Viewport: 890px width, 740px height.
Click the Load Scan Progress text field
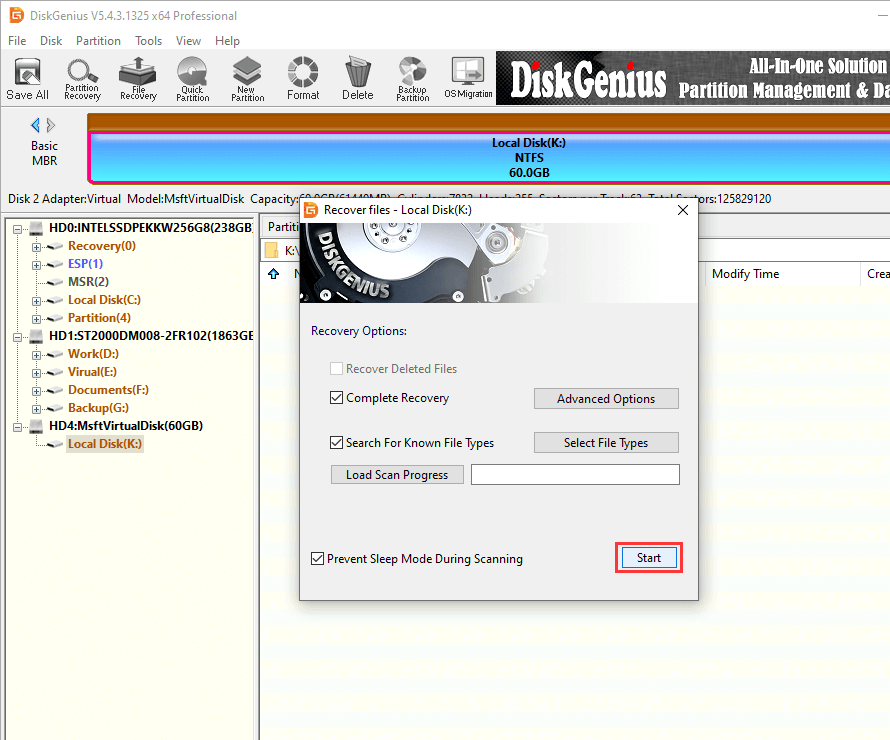coord(575,475)
